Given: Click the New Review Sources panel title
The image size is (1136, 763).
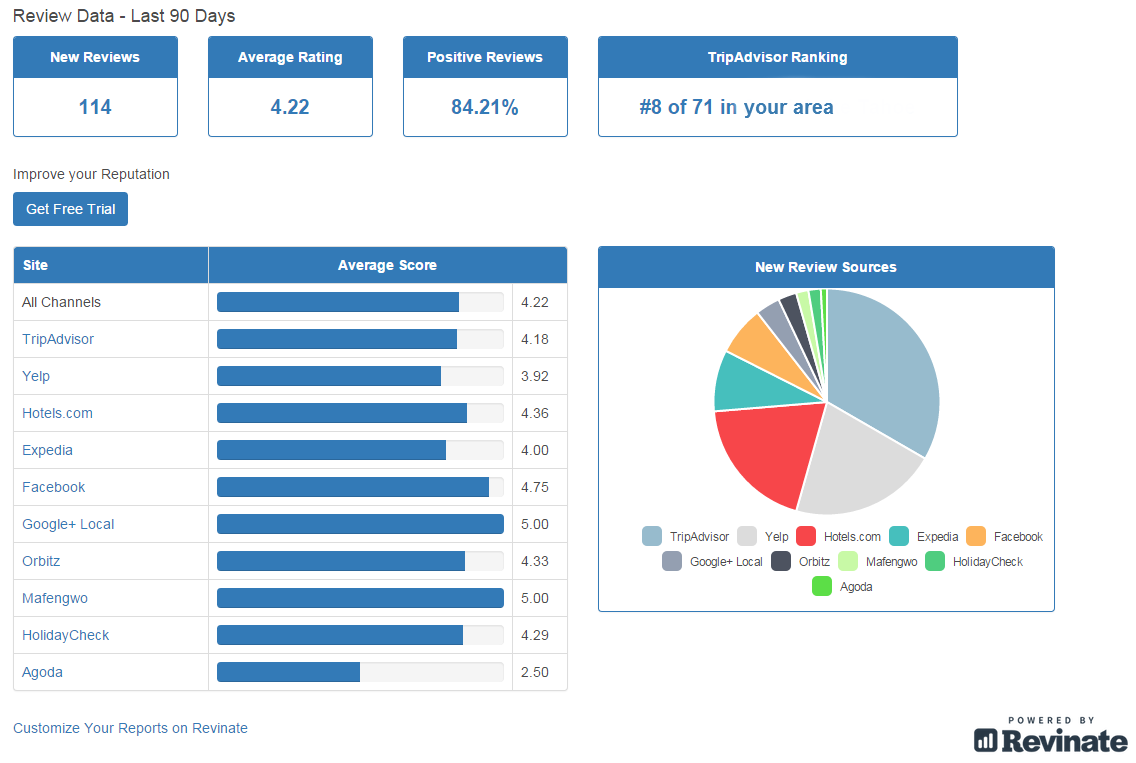Looking at the screenshot, I should tap(826, 267).
